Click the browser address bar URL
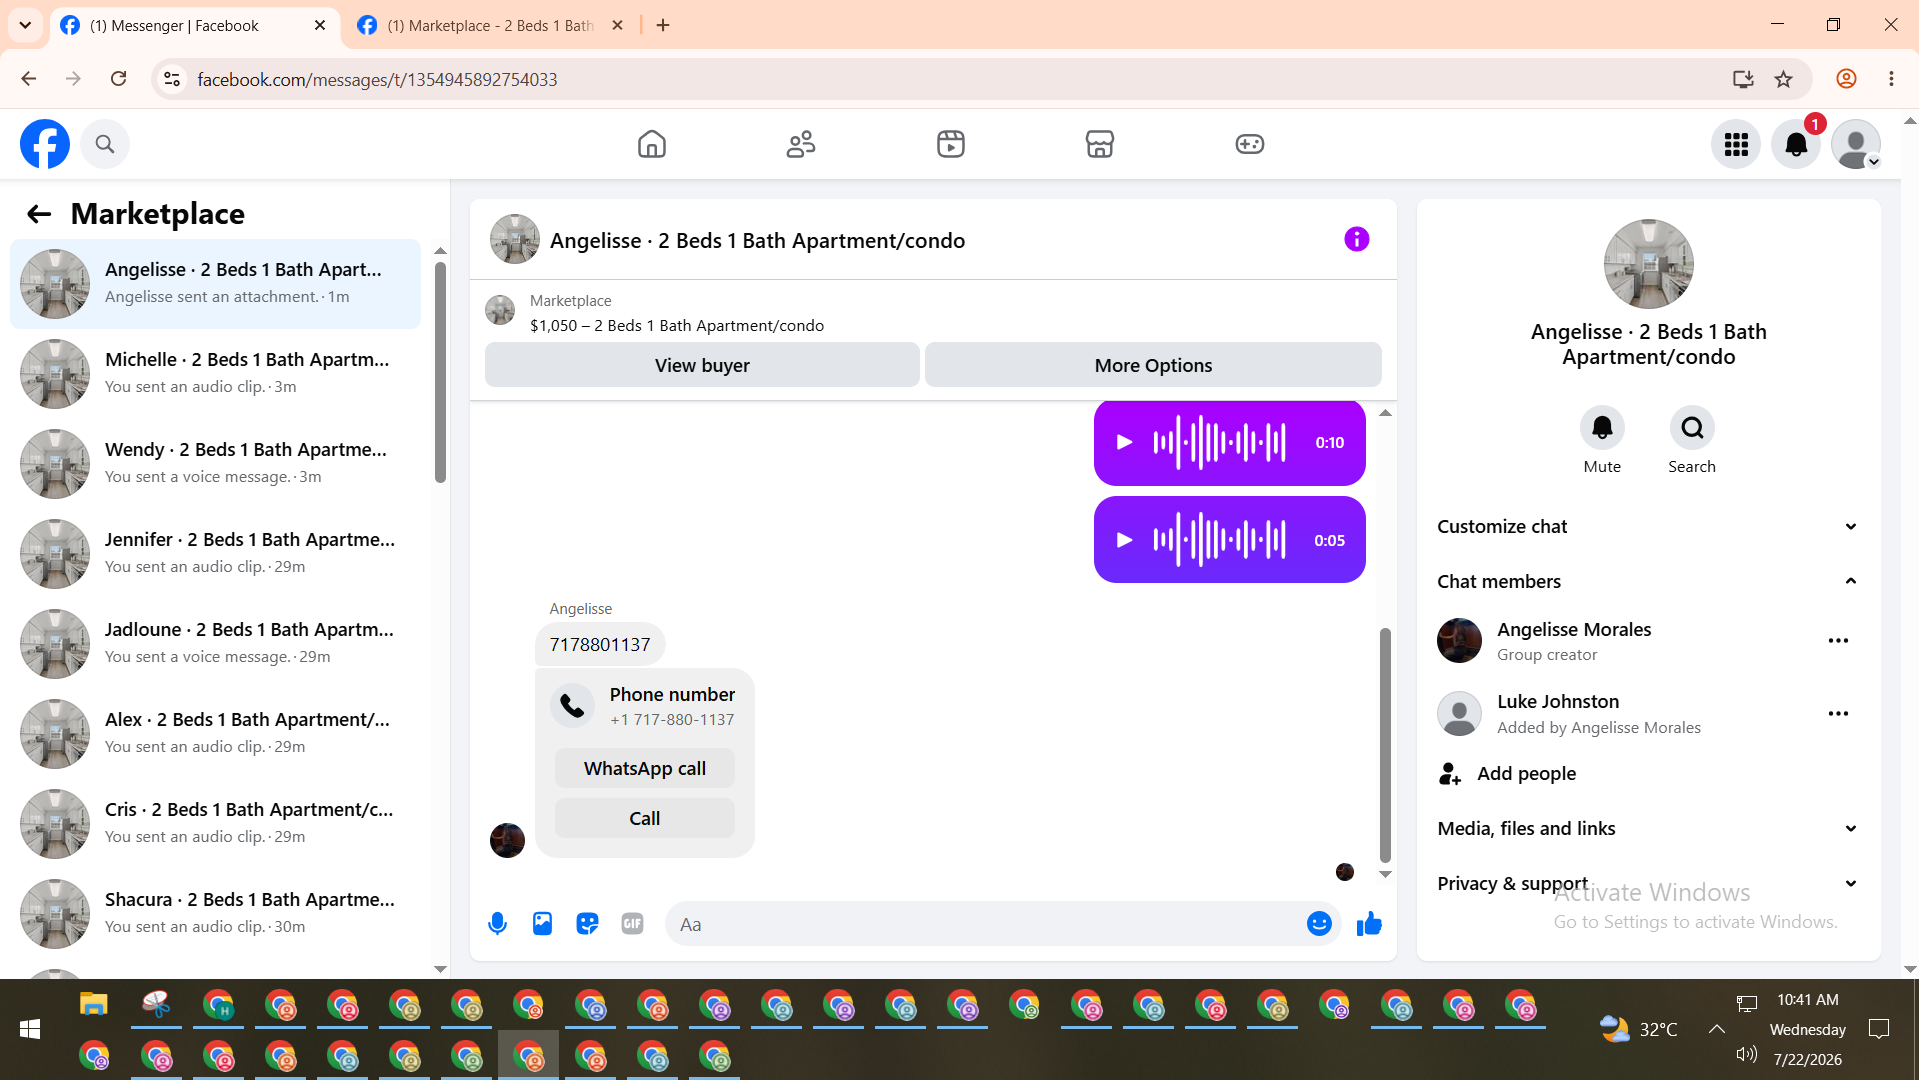 pyautogui.click(x=377, y=79)
